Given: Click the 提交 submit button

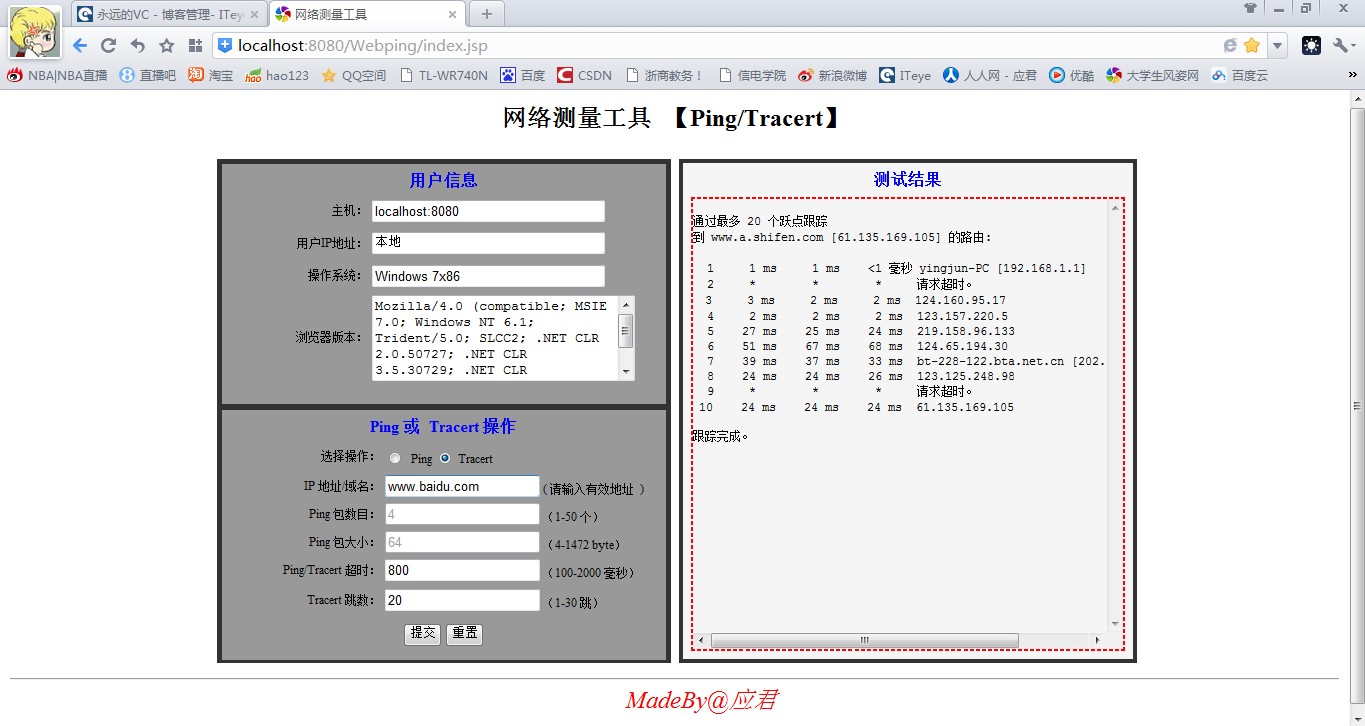Looking at the screenshot, I should [x=423, y=633].
